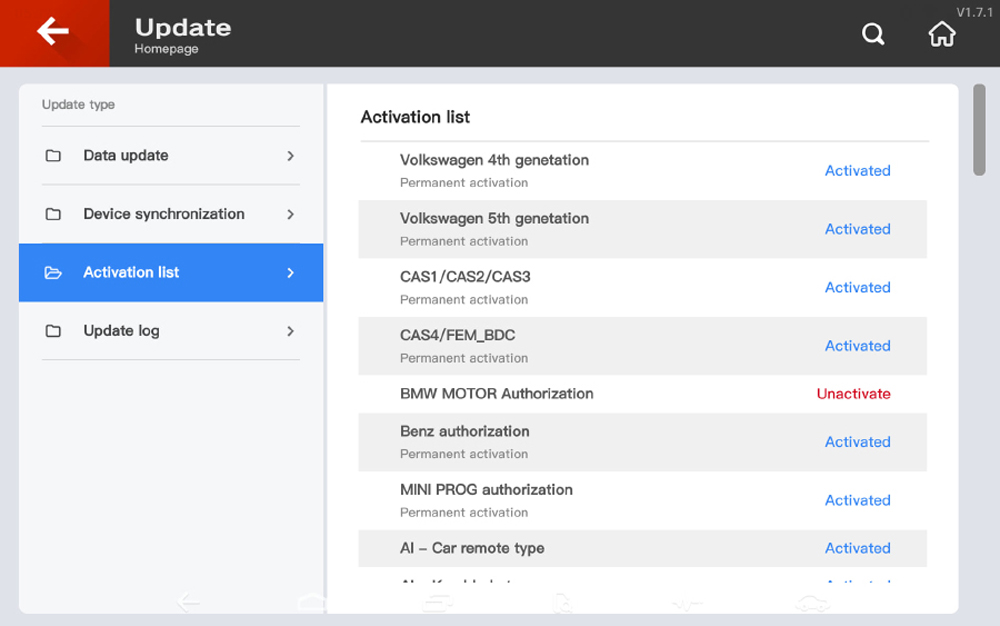Open the Device synchronization section
1000x626 pixels.
pyautogui.click(x=171, y=214)
